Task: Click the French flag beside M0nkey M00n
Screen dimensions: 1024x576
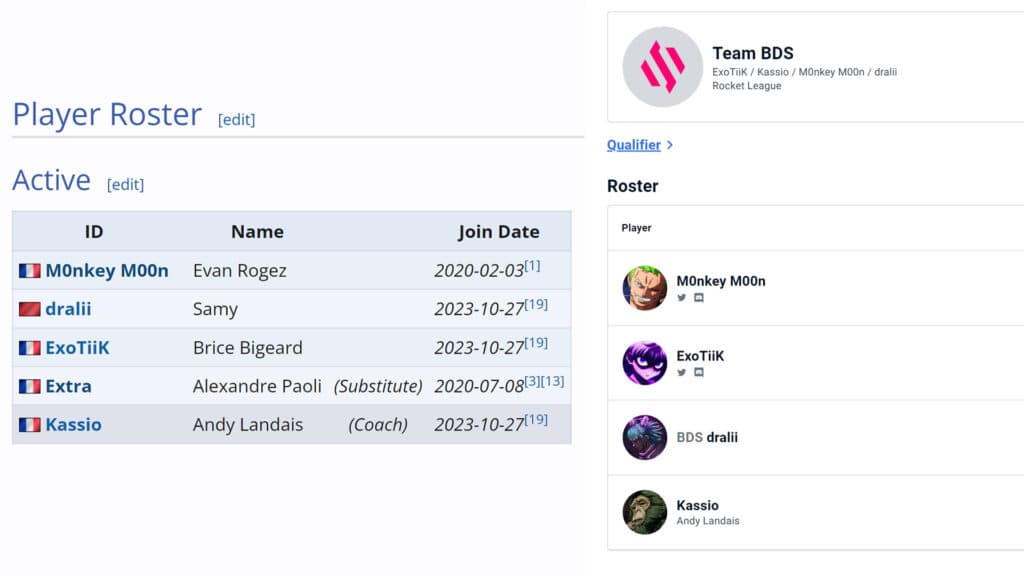Action: pyautogui.click(x=28, y=269)
